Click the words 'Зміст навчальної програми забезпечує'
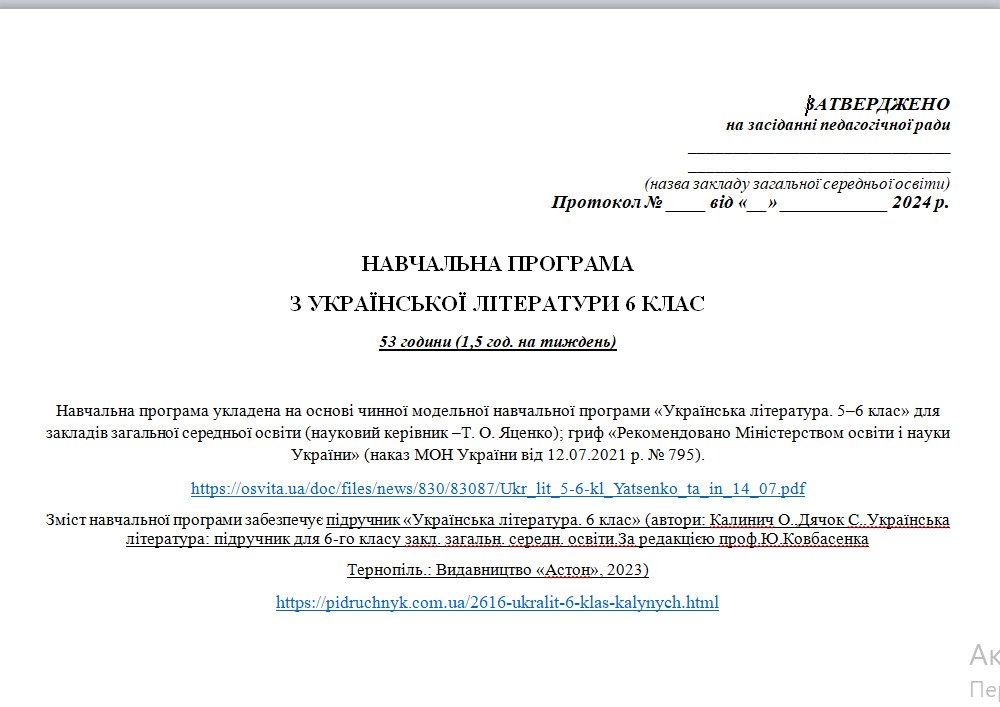Viewport: 1000px width, 707px height. tap(184, 520)
